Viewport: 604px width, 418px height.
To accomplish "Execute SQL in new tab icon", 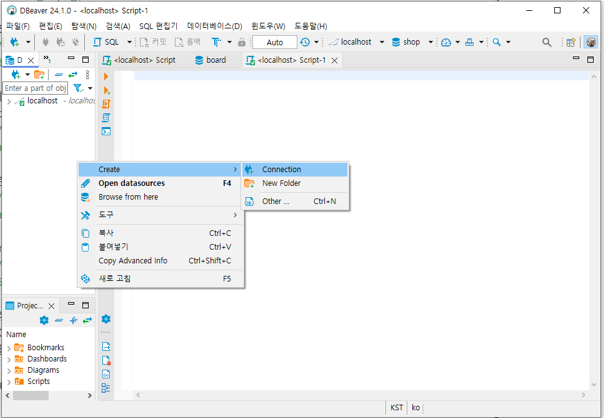I will (x=107, y=91).
